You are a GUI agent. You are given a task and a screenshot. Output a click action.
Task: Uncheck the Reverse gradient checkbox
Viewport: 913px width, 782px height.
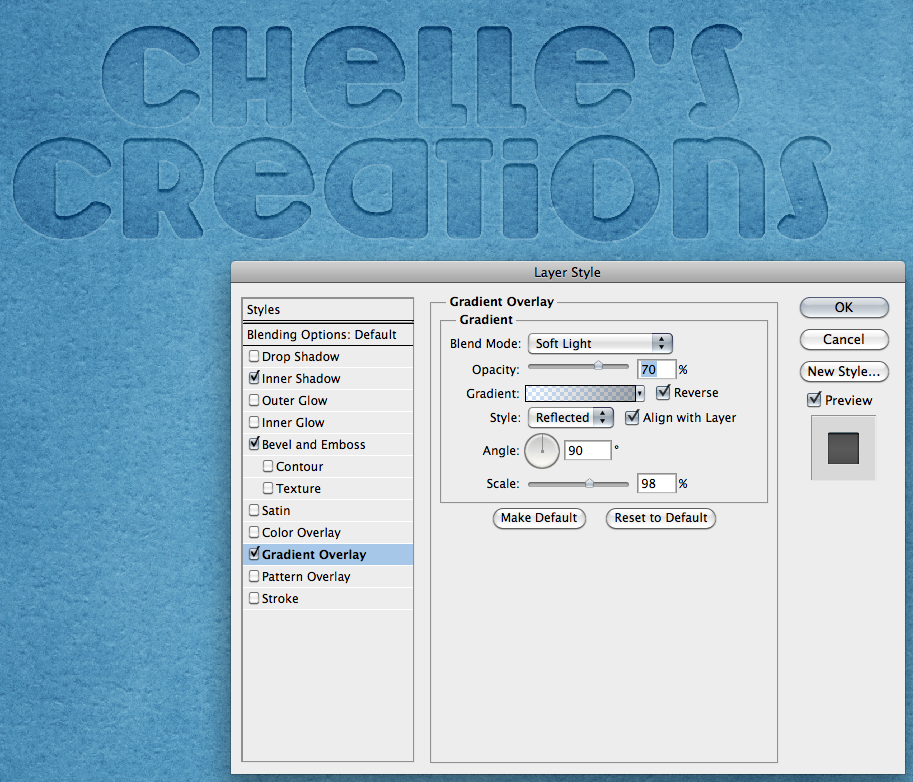point(663,392)
